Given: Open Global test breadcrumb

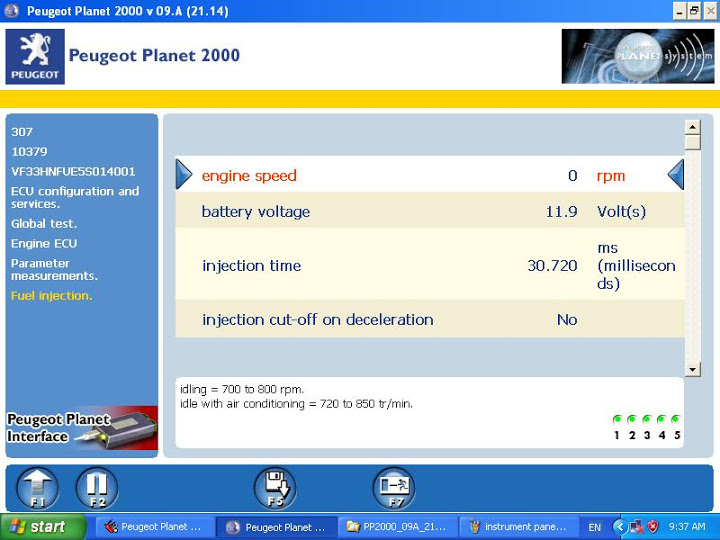Looking at the screenshot, I should 44,224.
